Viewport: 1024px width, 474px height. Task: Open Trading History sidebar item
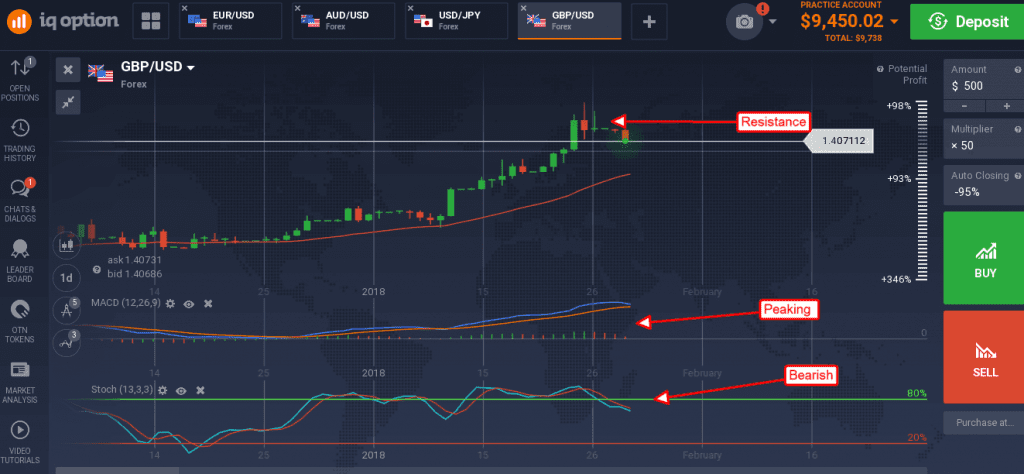point(20,140)
